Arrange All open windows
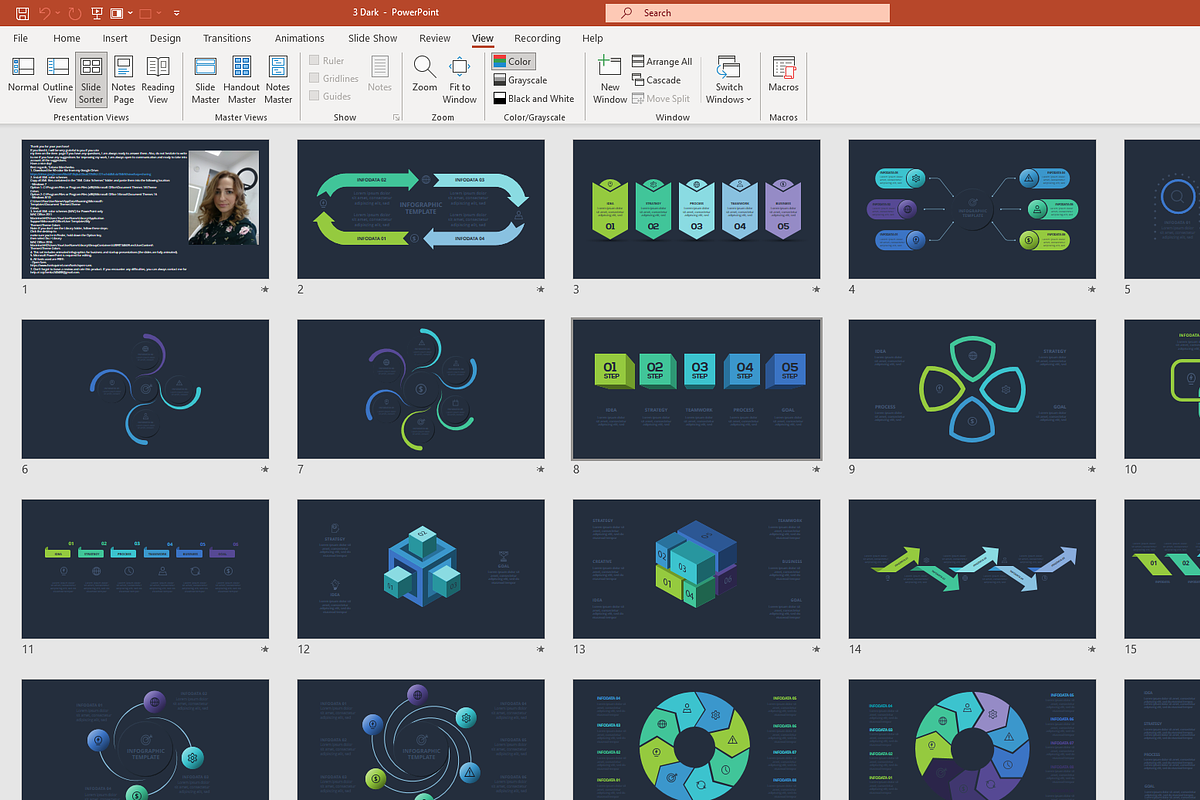This screenshot has width=1200, height=800. pos(662,61)
